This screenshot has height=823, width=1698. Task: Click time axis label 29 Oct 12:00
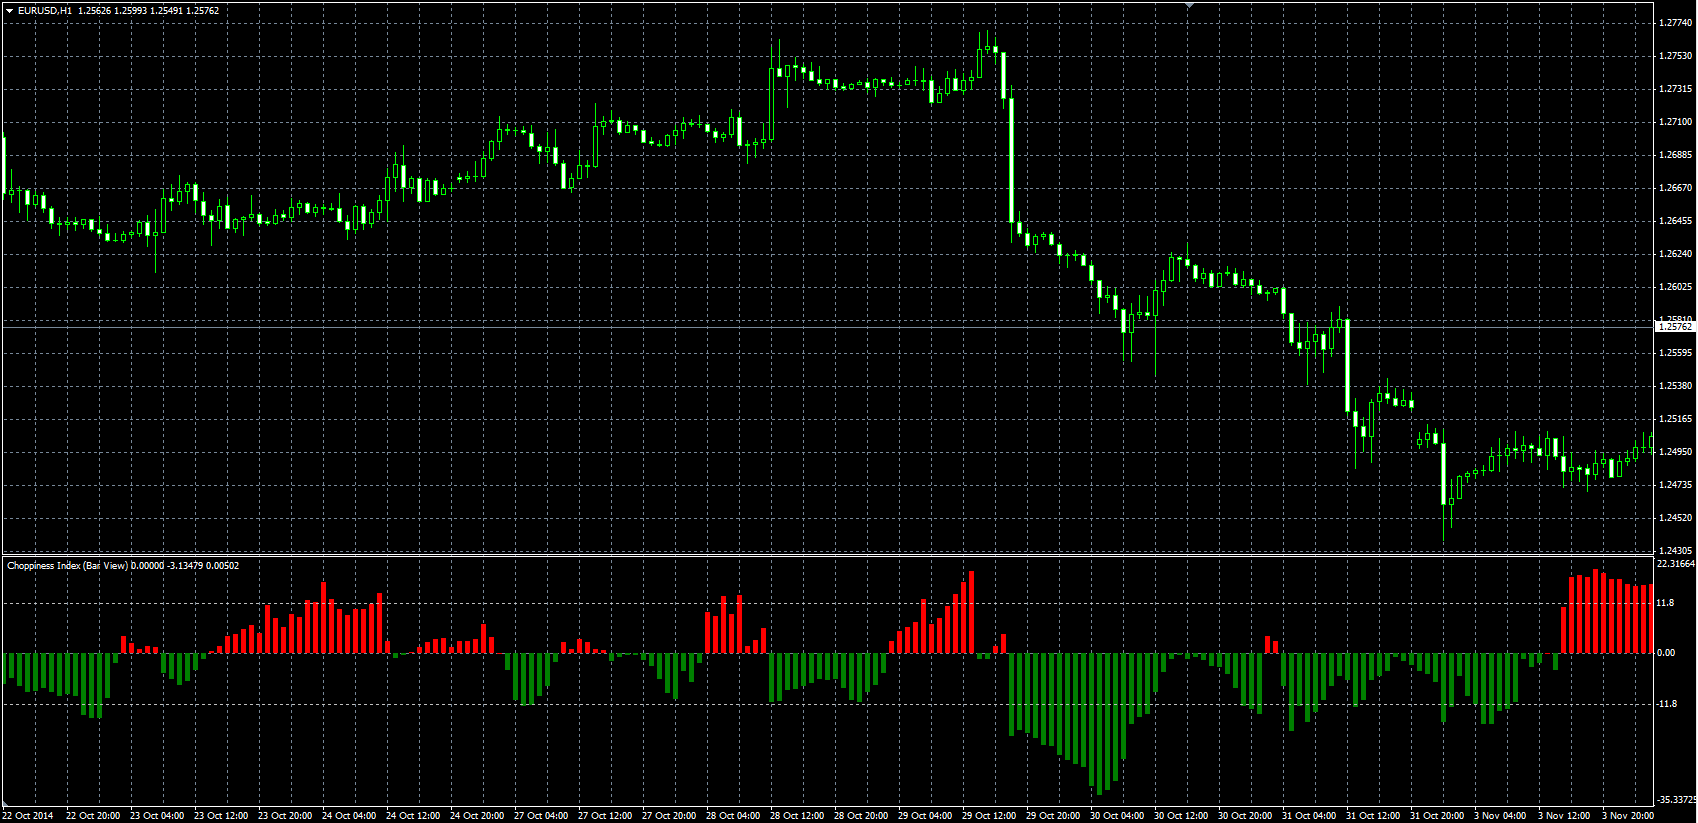point(989,816)
